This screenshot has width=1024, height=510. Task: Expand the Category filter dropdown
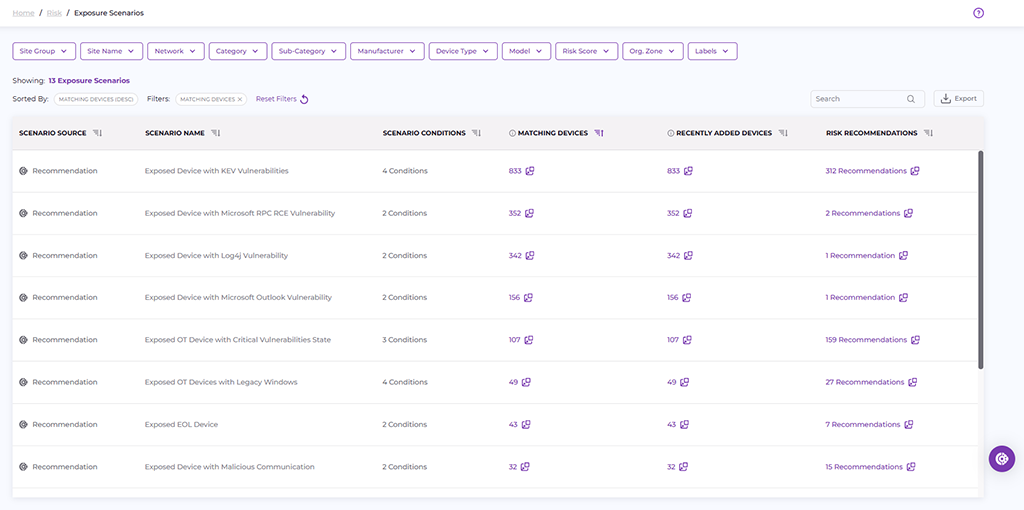(238, 51)
